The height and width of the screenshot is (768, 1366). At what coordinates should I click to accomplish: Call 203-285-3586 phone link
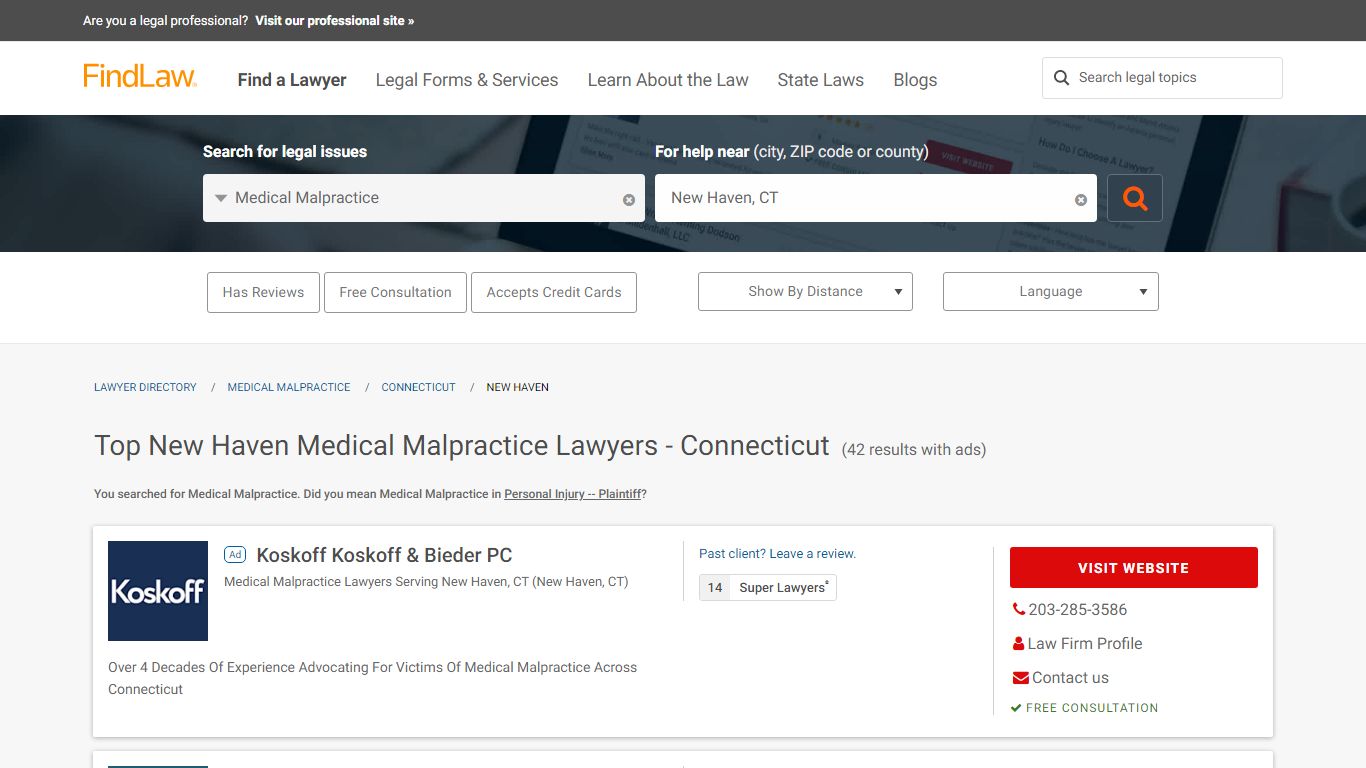click(1078, 610)
